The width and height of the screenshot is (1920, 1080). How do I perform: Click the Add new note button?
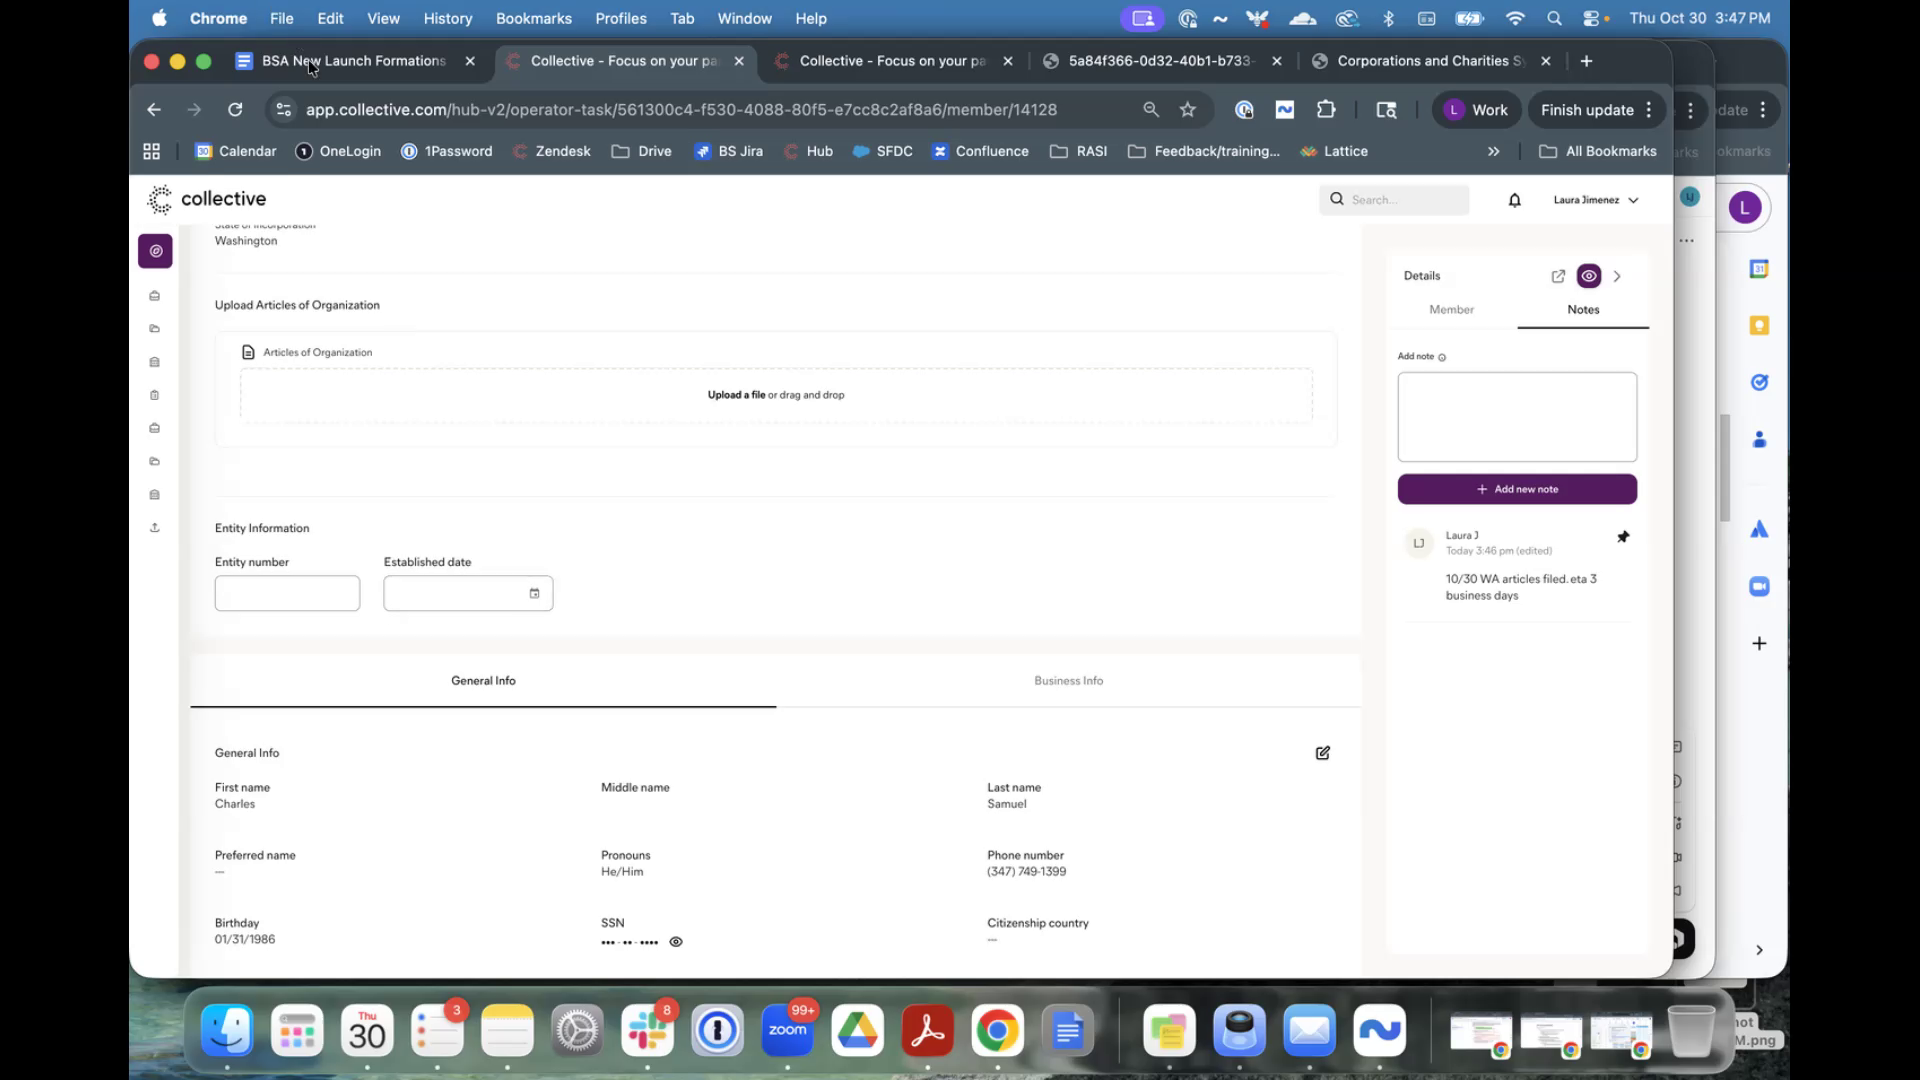point(1516,489)
